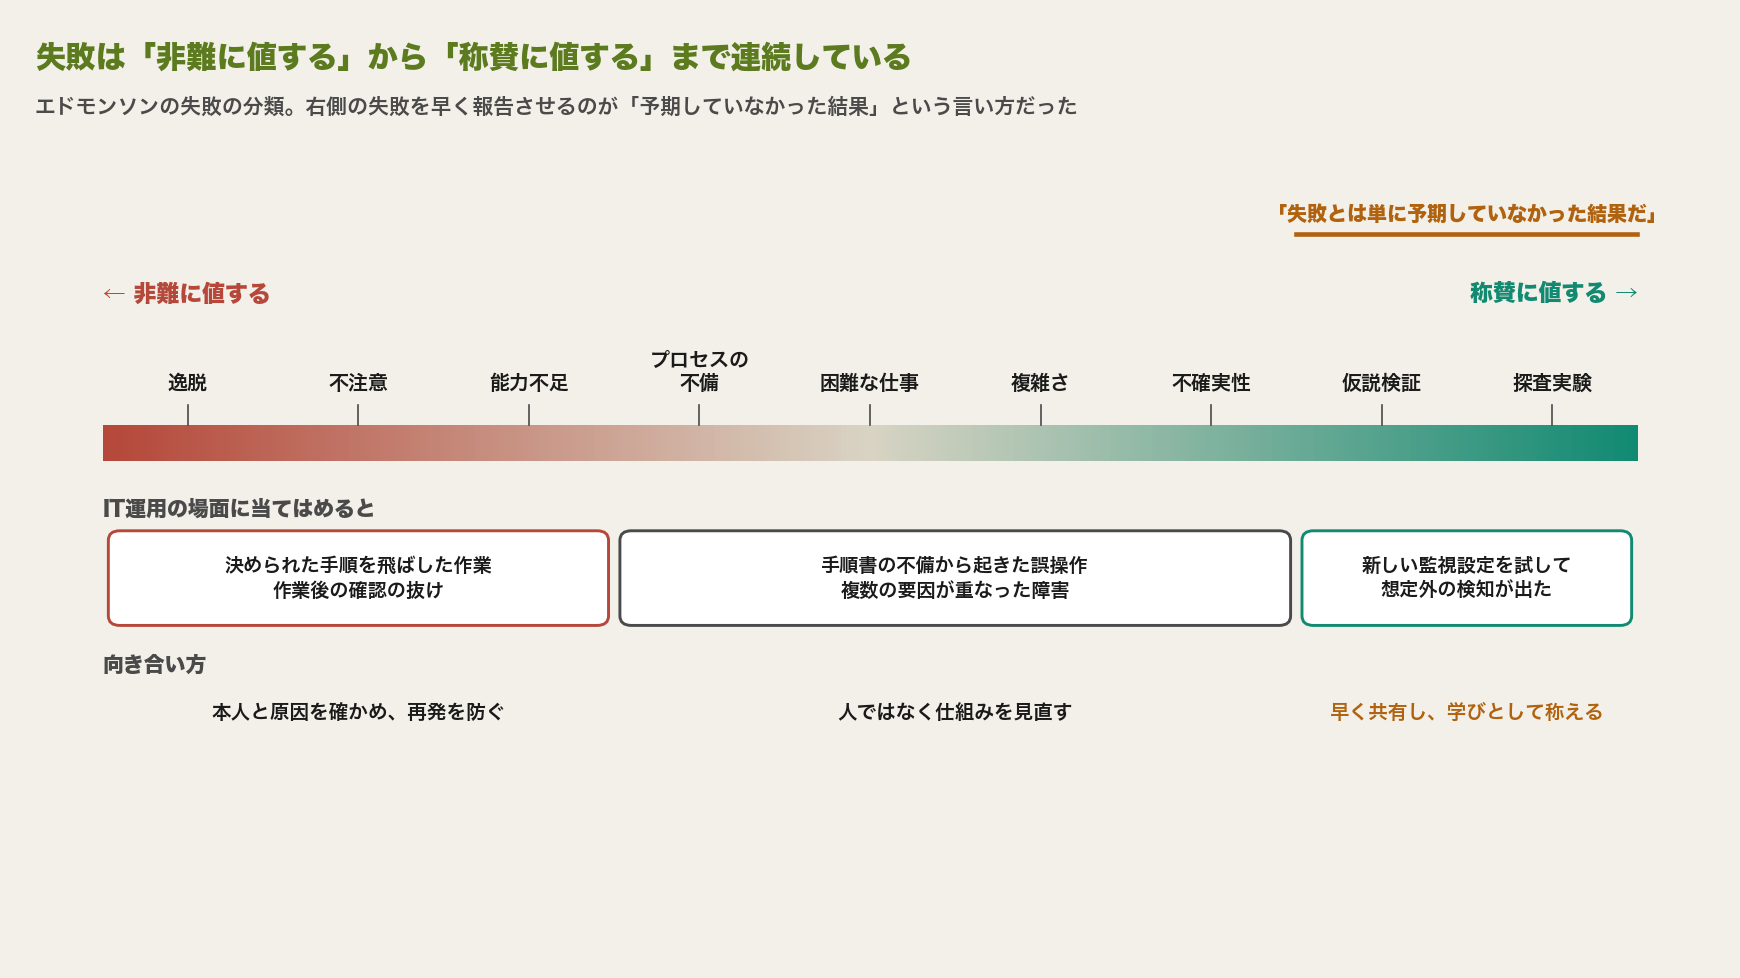Viewport: 1740px width, 978px height.
Task: Click the 能力不足 scale label
Action: [529, 382]
